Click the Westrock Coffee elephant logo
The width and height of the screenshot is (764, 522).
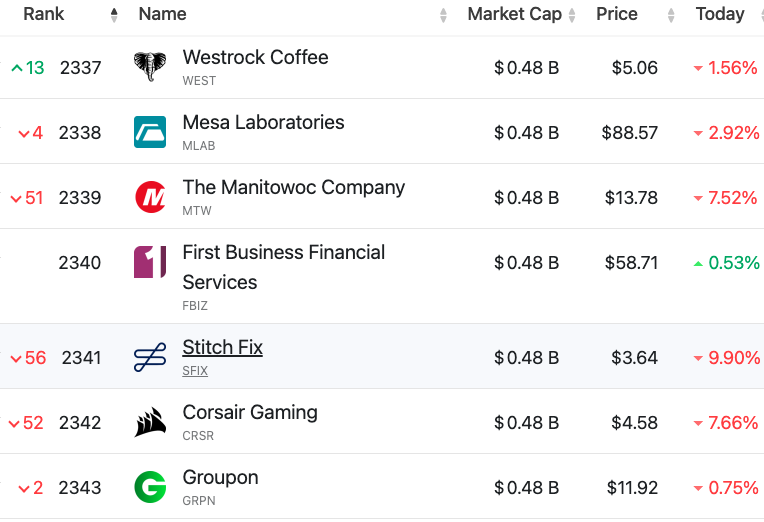point(150,67)
